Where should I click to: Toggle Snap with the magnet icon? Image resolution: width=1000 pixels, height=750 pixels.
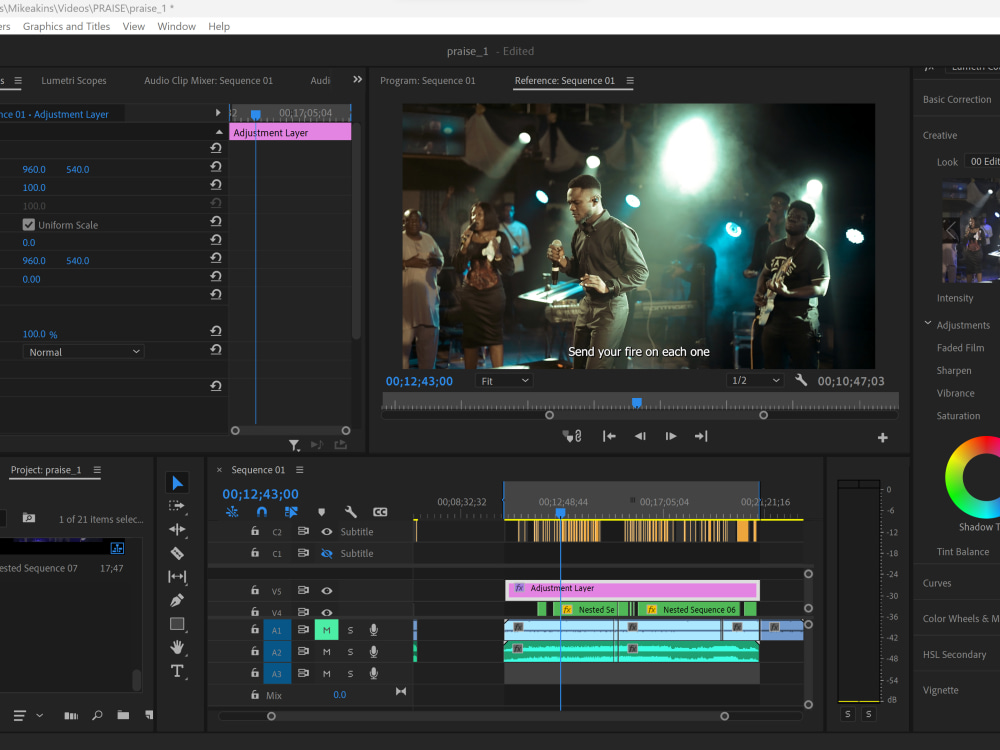[260, 511]
